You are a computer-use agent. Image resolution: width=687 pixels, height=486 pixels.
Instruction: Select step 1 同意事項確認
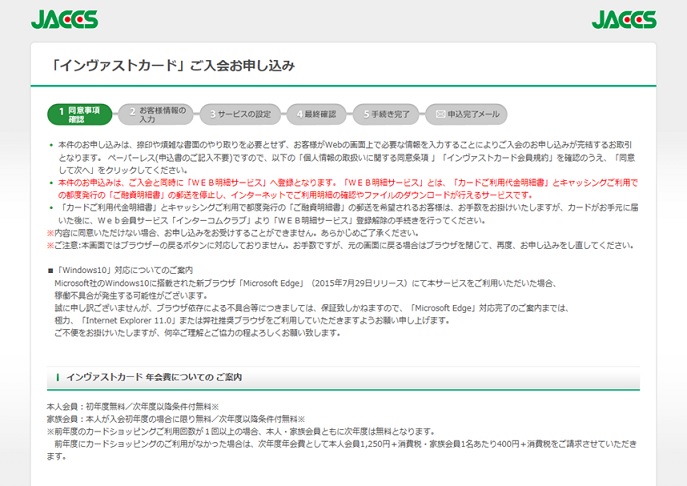pos(80,114)
